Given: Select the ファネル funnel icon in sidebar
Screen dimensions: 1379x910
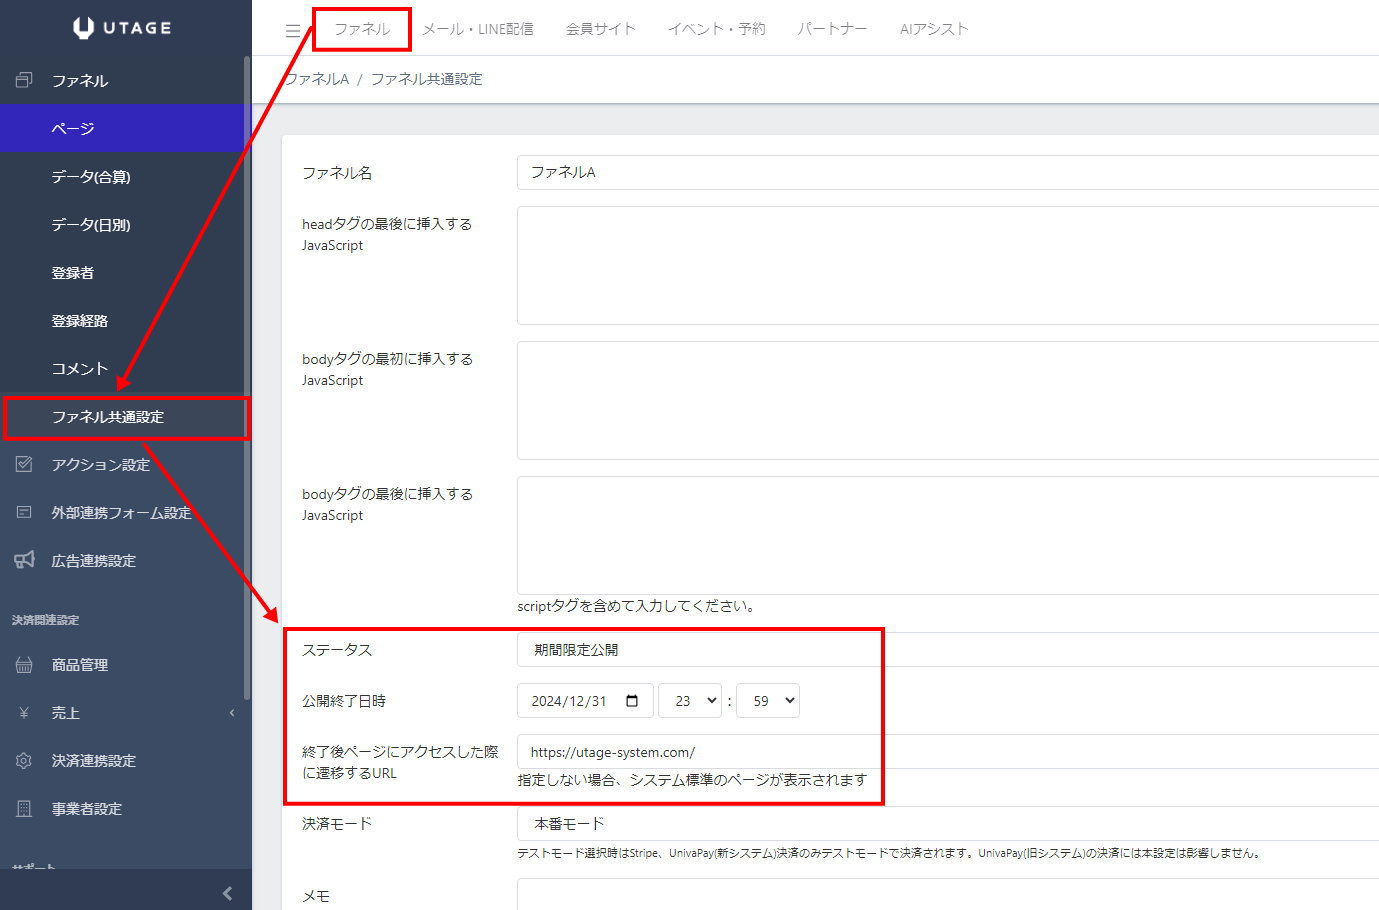Looking at the screenshot, I should coord(22,80).
